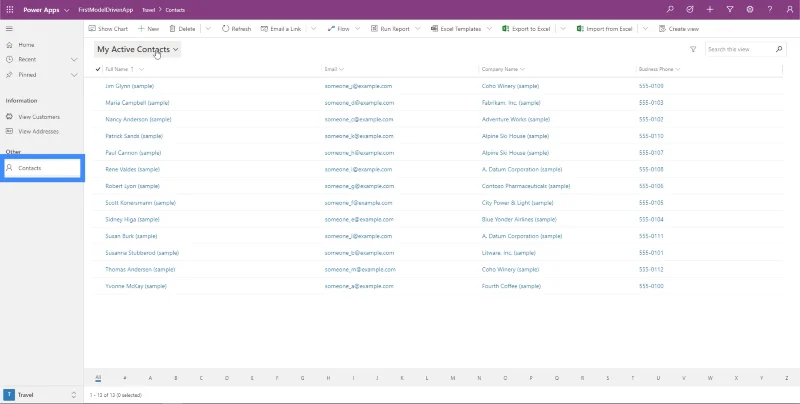Open Power Apps environment dropdown chevron

(x=67, y=10)
